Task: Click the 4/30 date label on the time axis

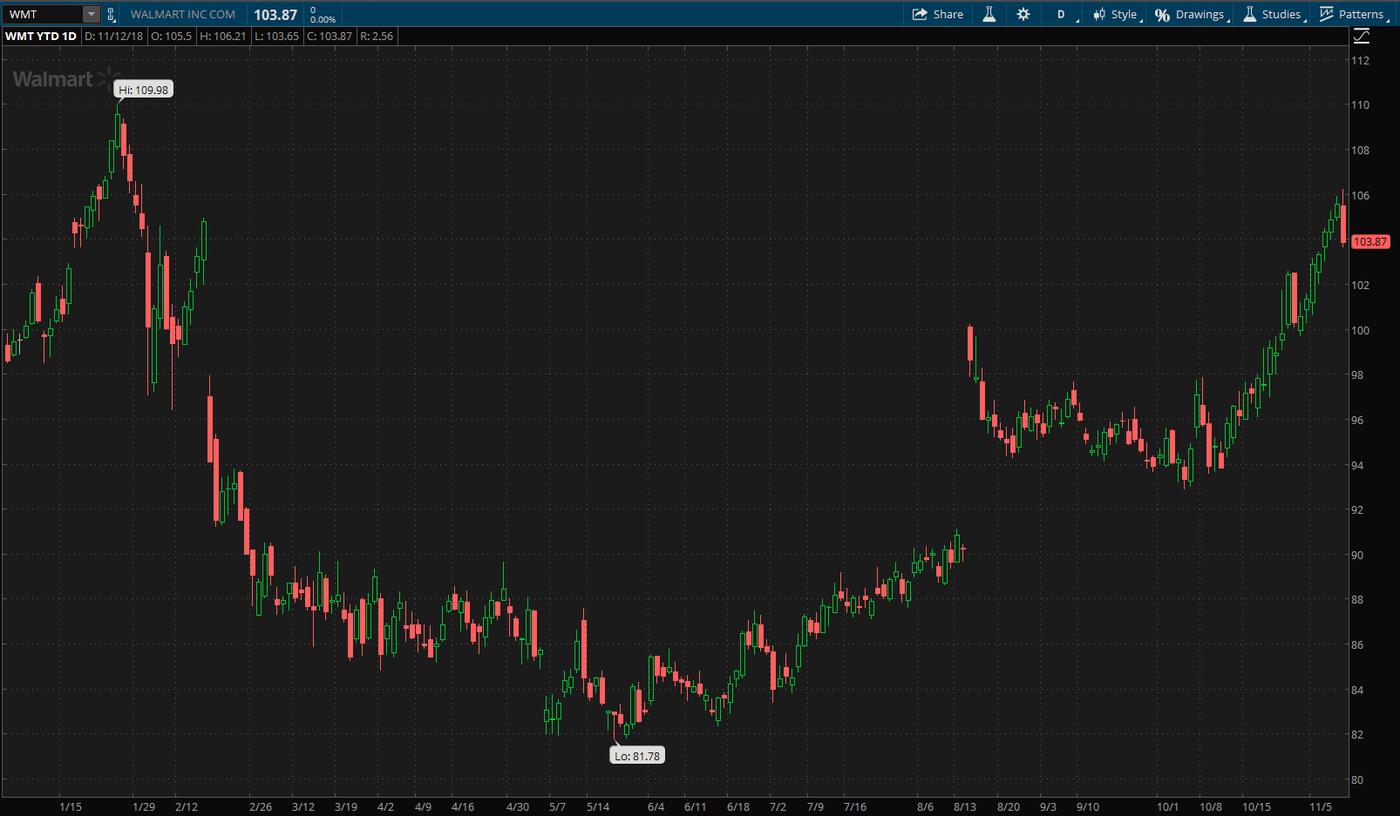Action: click(x=517, y=806)
